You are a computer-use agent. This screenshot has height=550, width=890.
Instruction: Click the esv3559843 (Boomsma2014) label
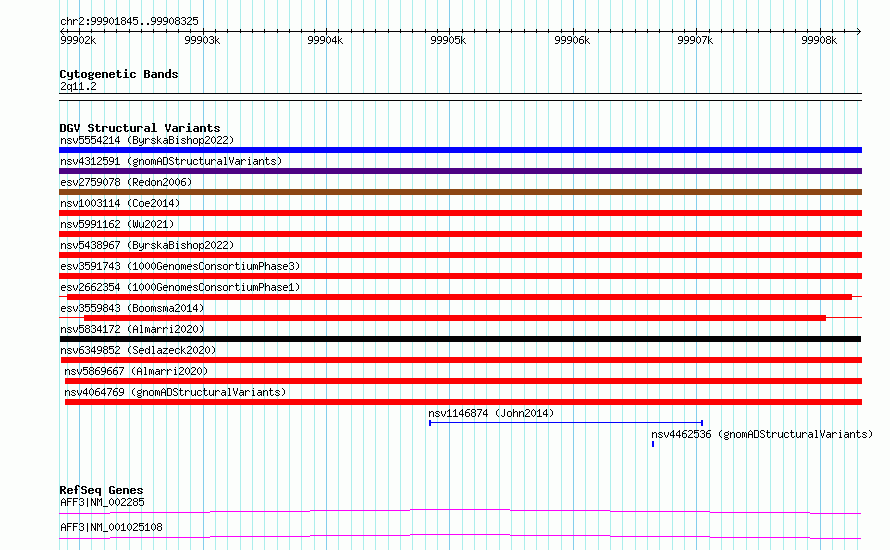coord(132,308)
